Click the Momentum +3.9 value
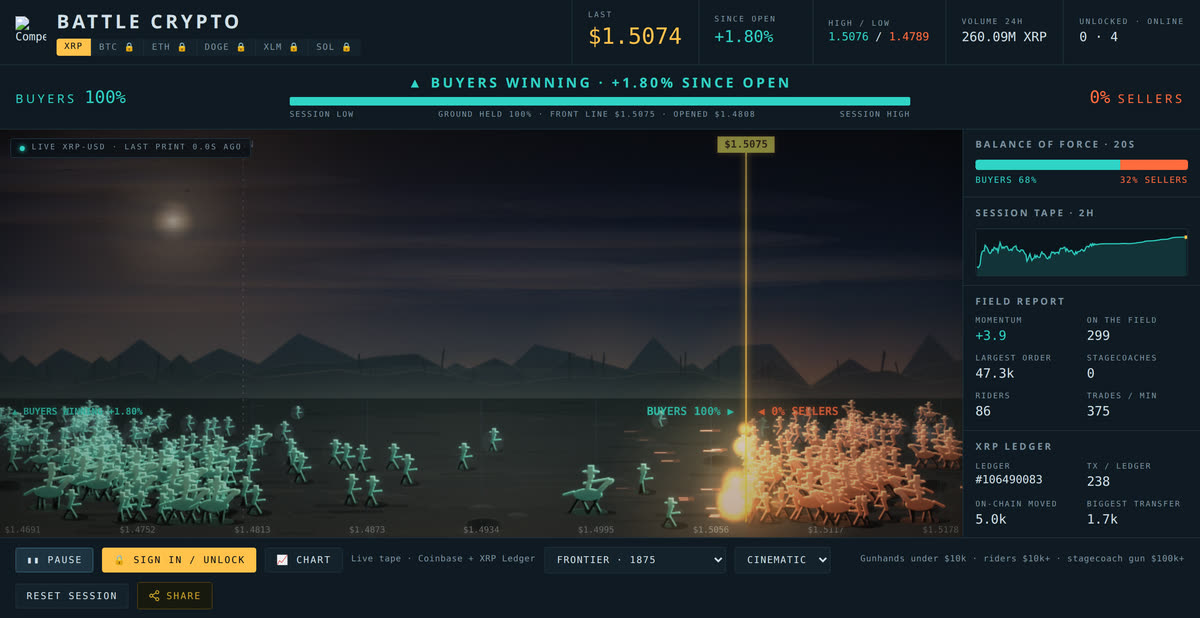Viewport: 1200px width, 618px height. 991,336
